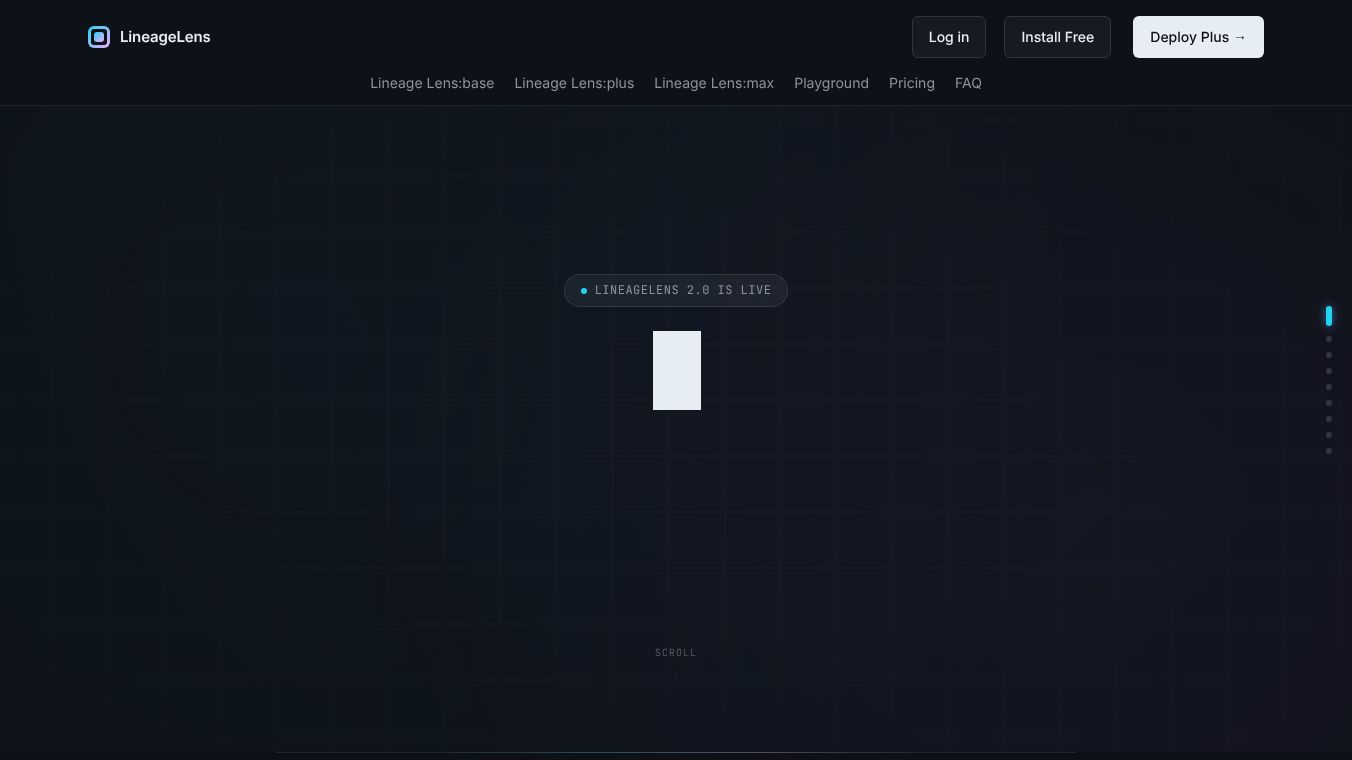This screenshot has height=760, width=1352.
Task: Click the LineageLens square logo icon
Action: click(x=99, y=37)
